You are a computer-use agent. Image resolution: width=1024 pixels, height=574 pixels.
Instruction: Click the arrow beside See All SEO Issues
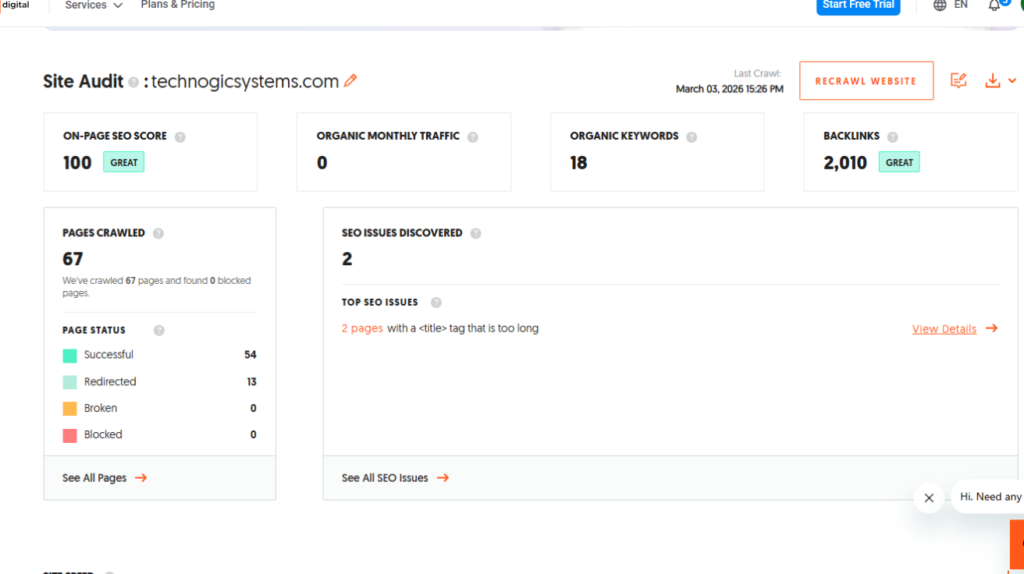pyautogui.click(x=443, y=478)
